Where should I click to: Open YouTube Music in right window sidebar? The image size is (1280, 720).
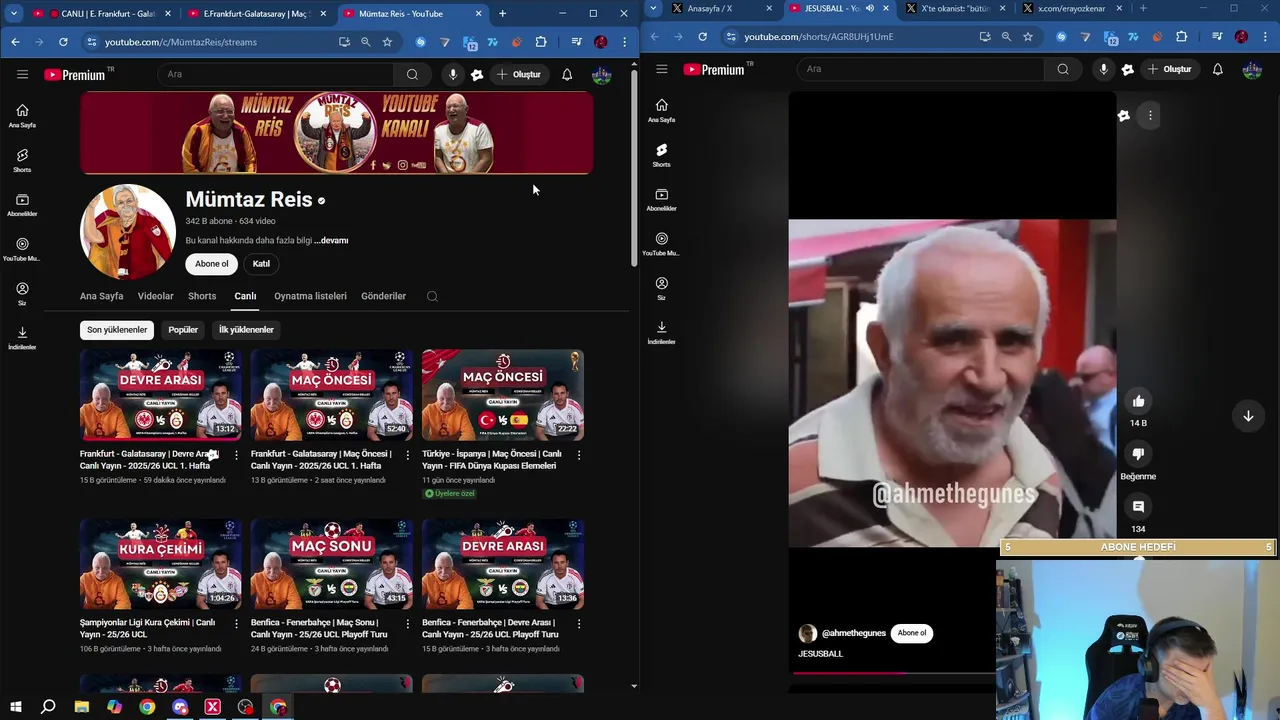[x=661, y=244]
